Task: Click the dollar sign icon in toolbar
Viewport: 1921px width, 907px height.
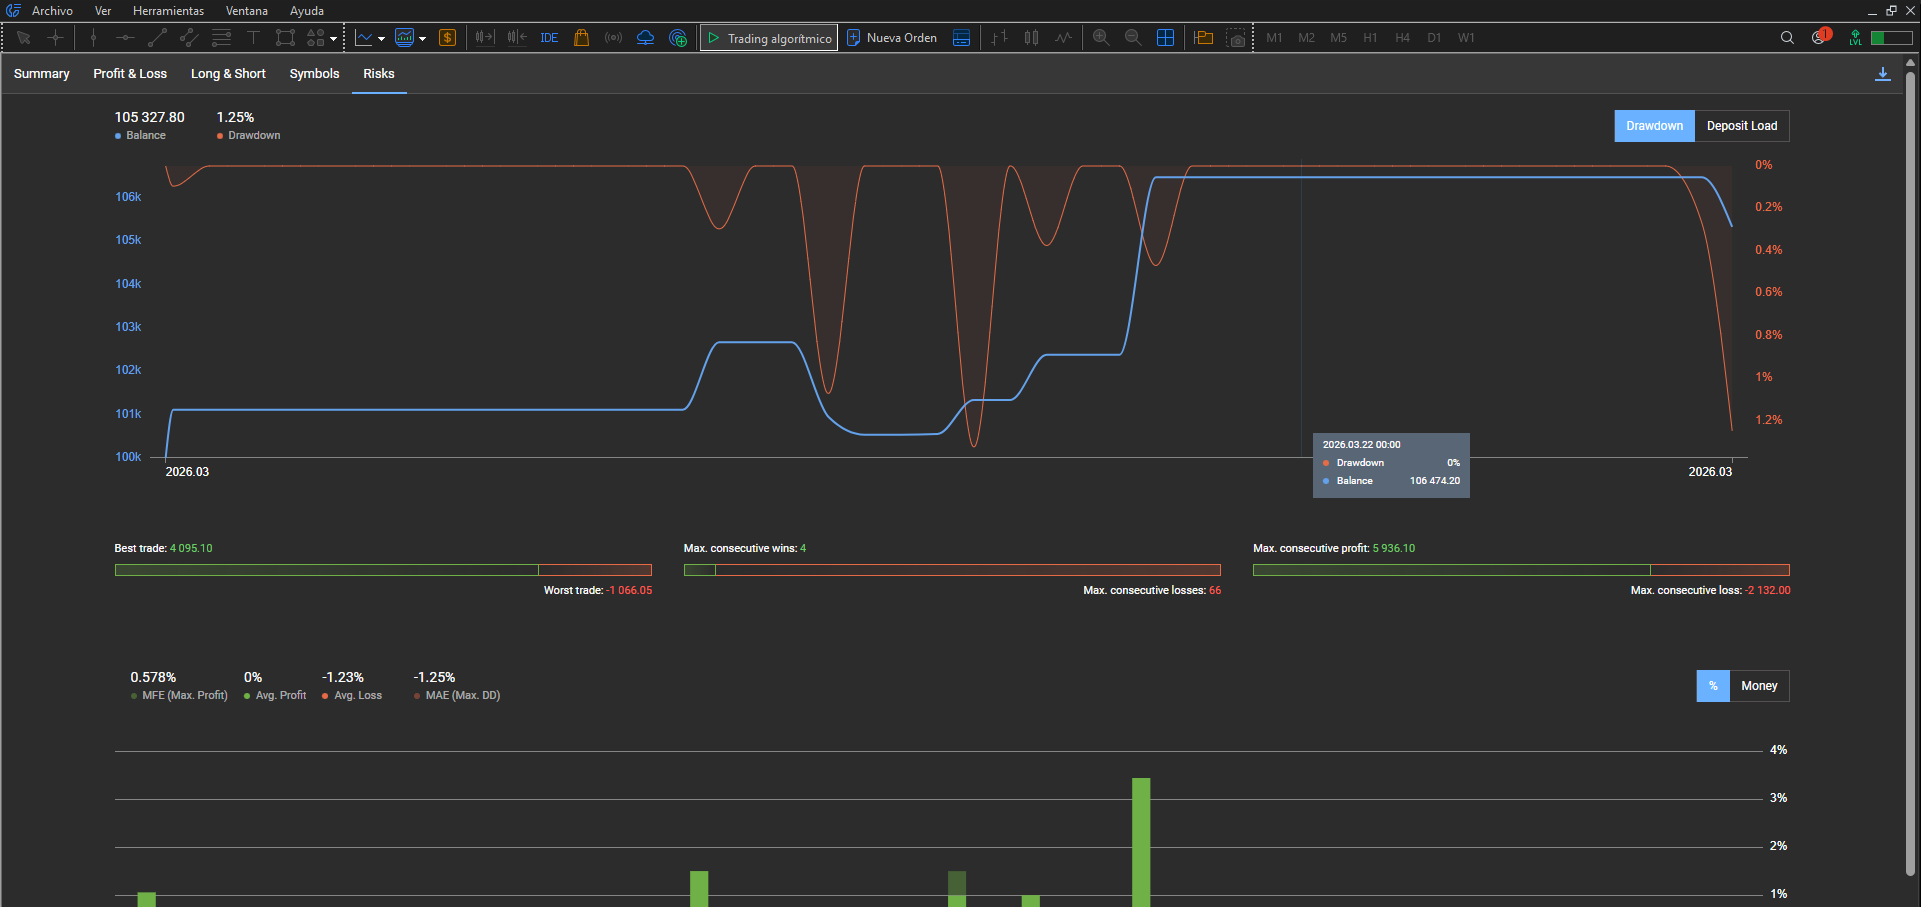Action: (x=447, y=38)
